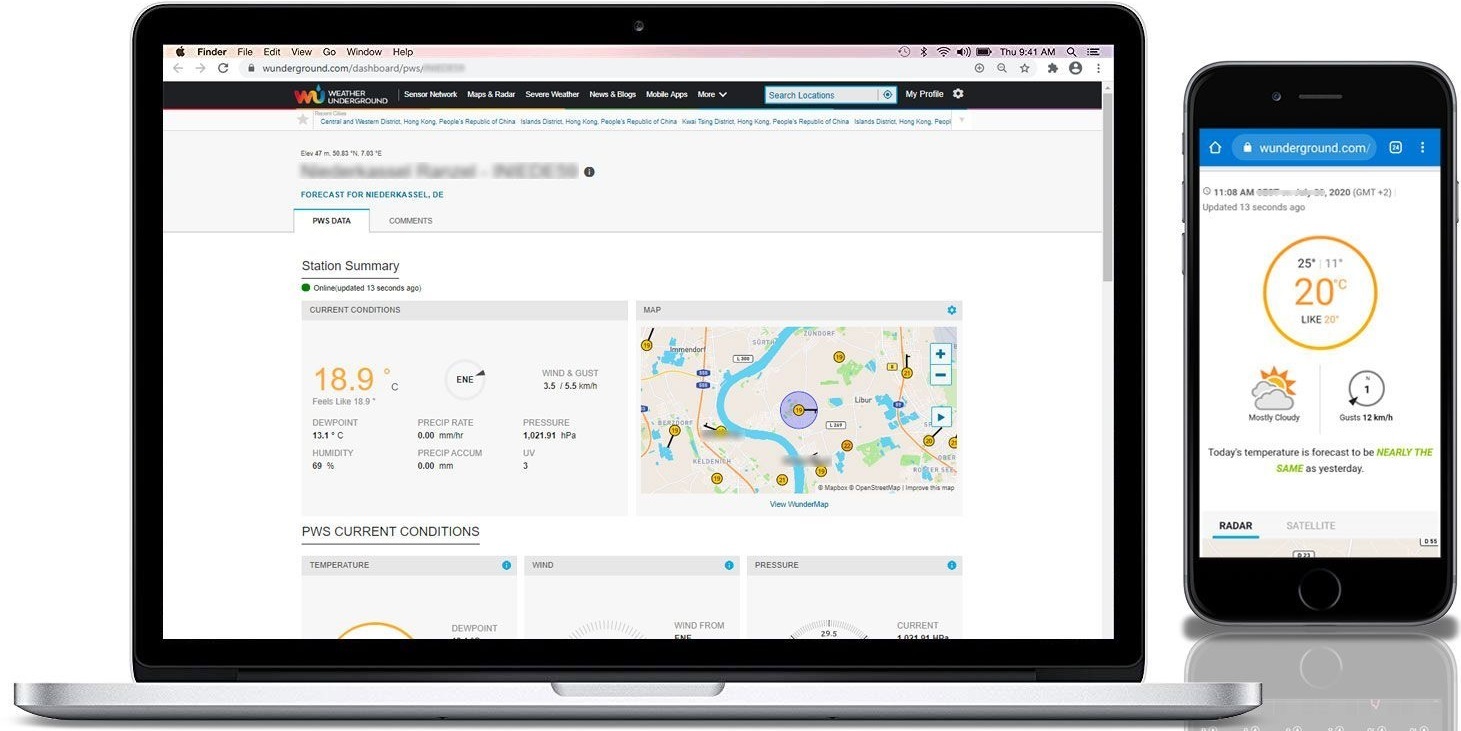Image resolution: width=1461 pixels, height=731 pixels.
Task: Zoom out on the station map
Action: pyautogui.click(x=940, y=376)
